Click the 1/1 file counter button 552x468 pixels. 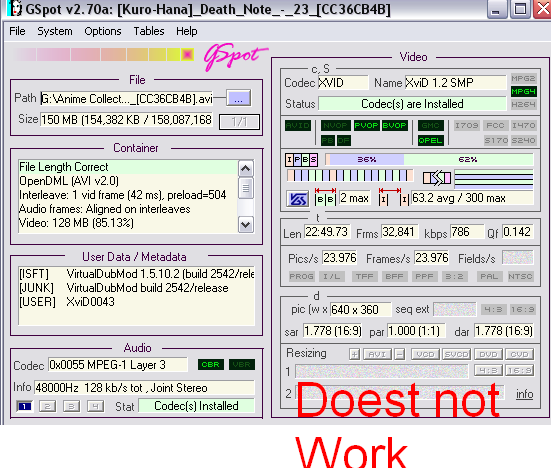(239, 122)
